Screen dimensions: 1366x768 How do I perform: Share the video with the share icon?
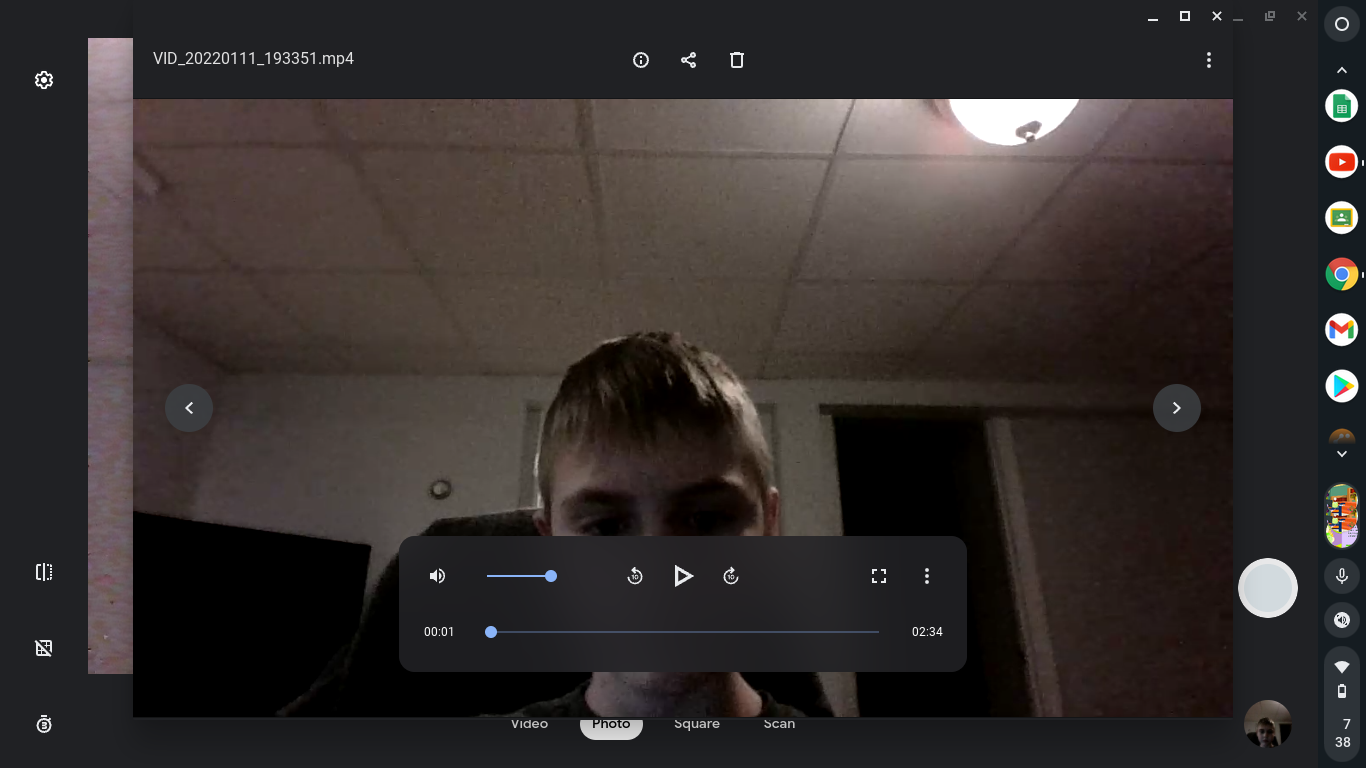tap(688, 60)
